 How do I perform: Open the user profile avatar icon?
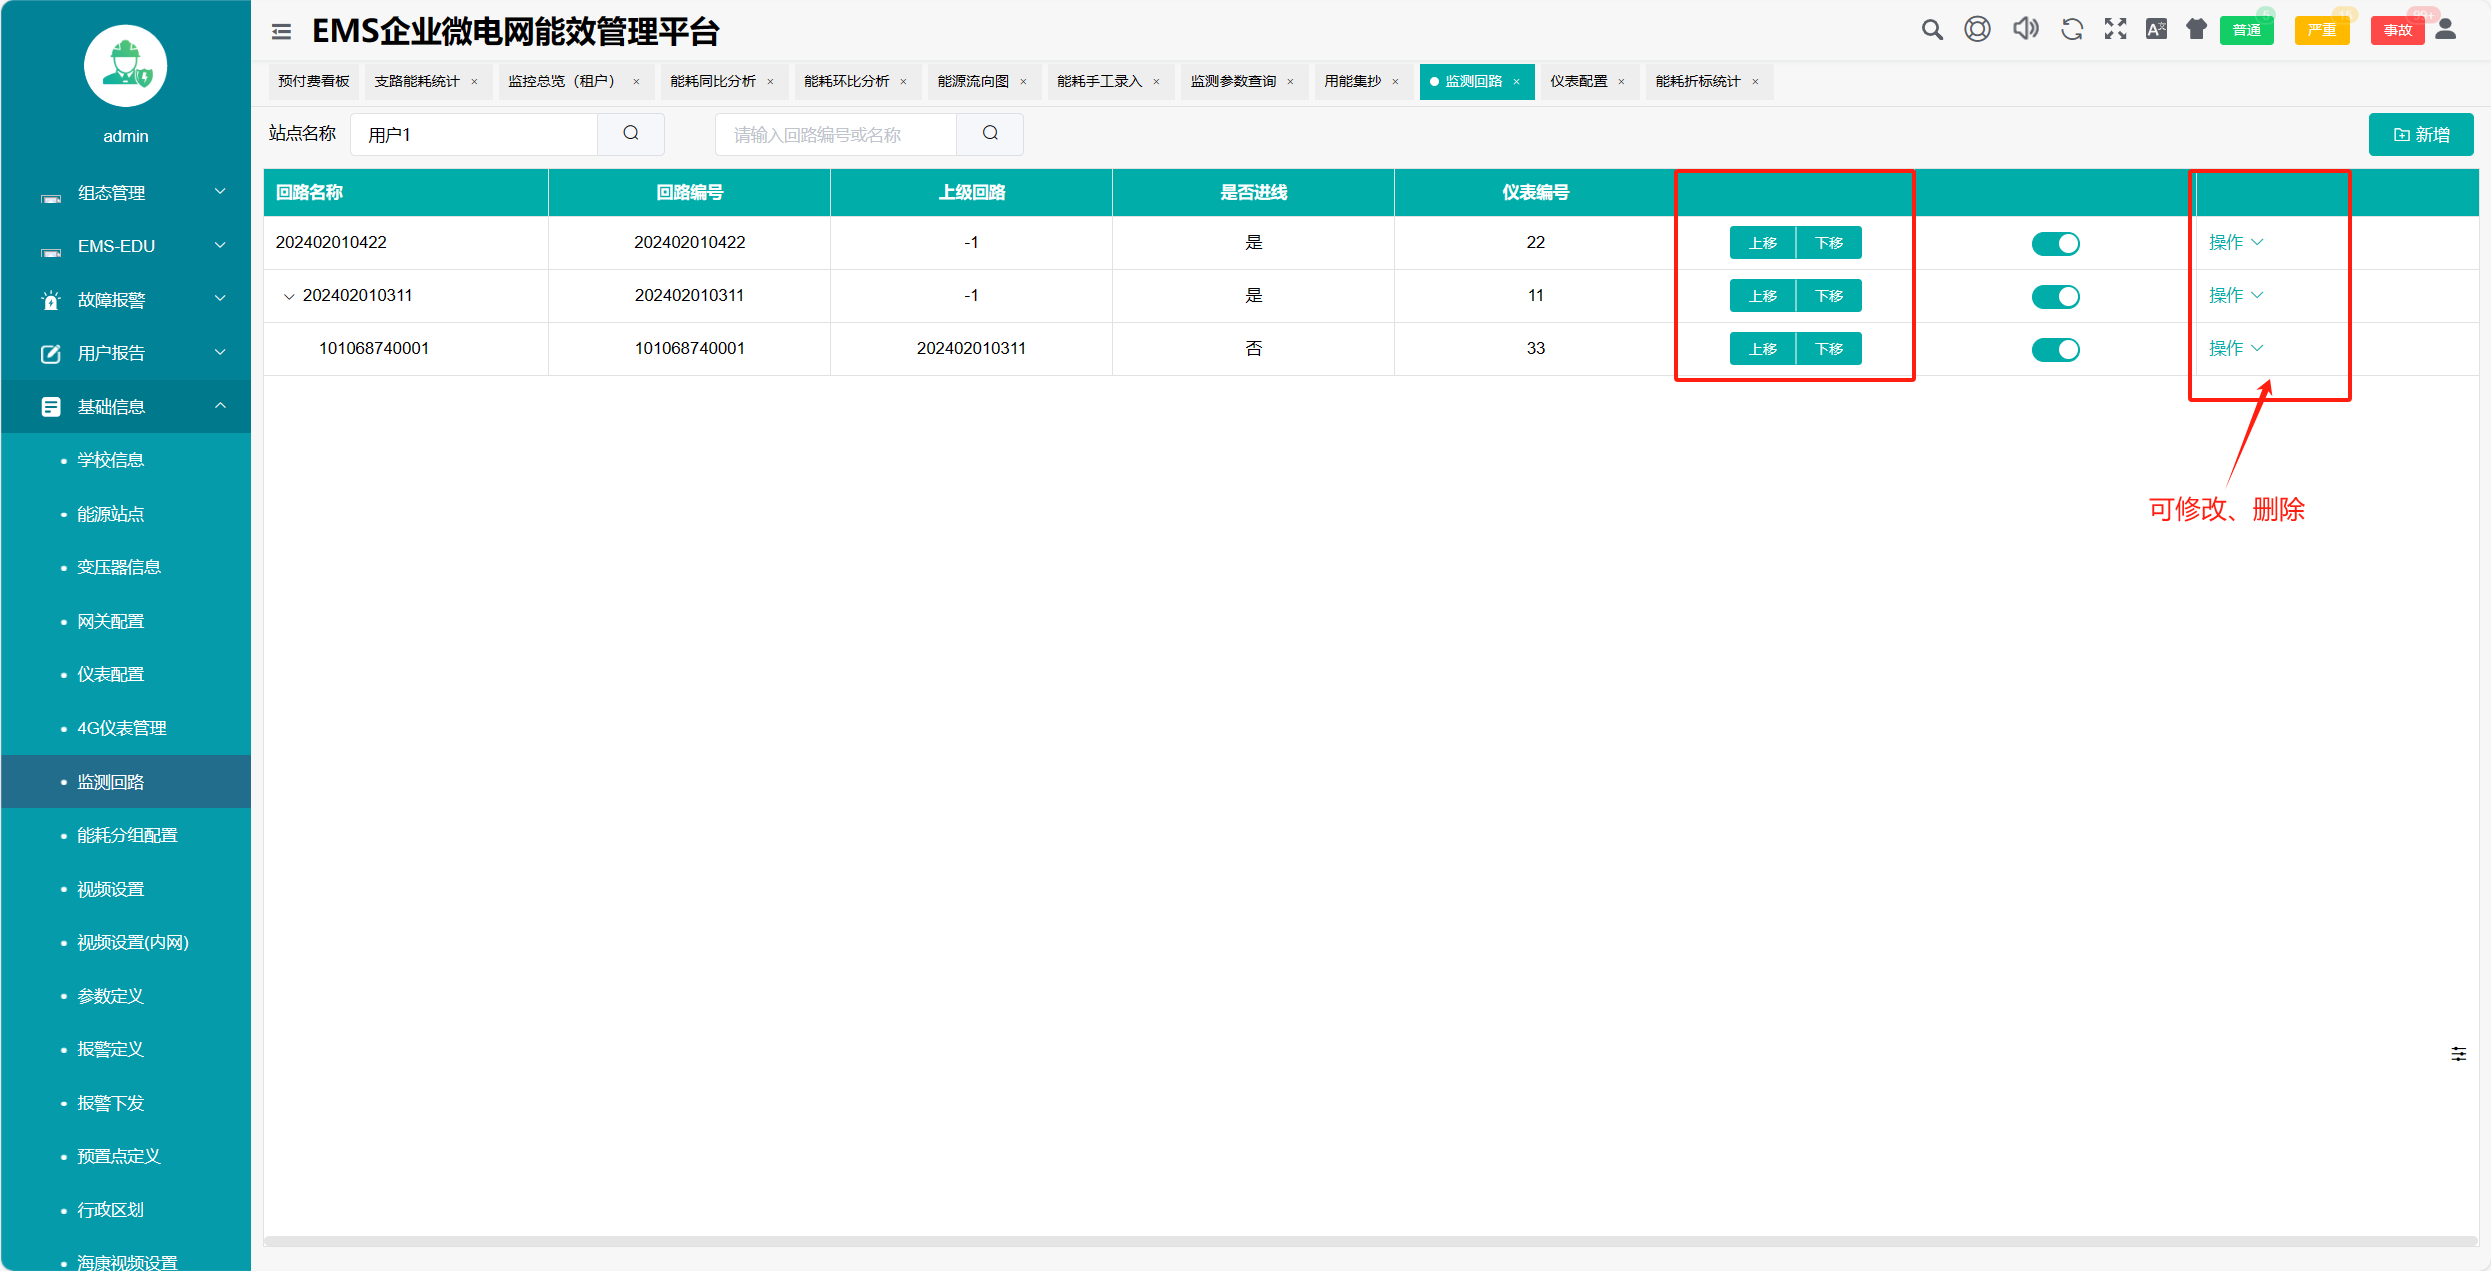pyautogui.click(x=2446, y=29)
